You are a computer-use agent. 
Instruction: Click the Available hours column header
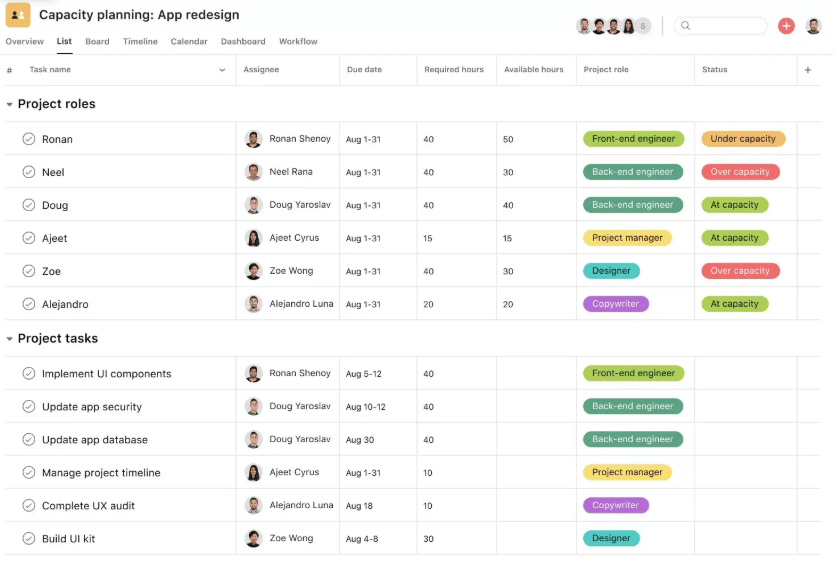[x=533, y=70]
